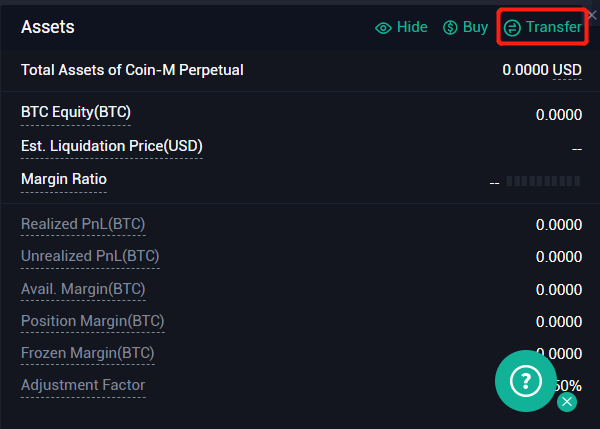Click the Transfer arrows icon
Image resolution: width=600 pixels, height=429 pixels.
(x=512, y=28)
